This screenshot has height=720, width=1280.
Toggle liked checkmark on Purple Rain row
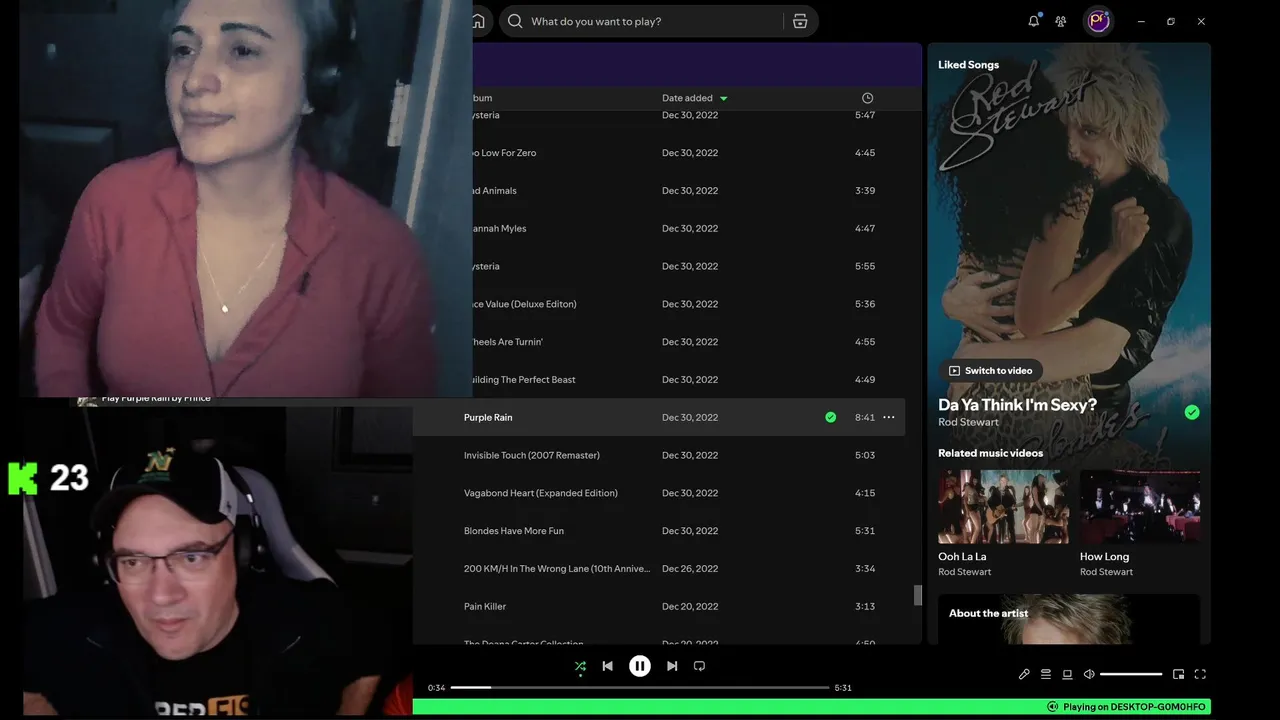click(x=830, y=417)
